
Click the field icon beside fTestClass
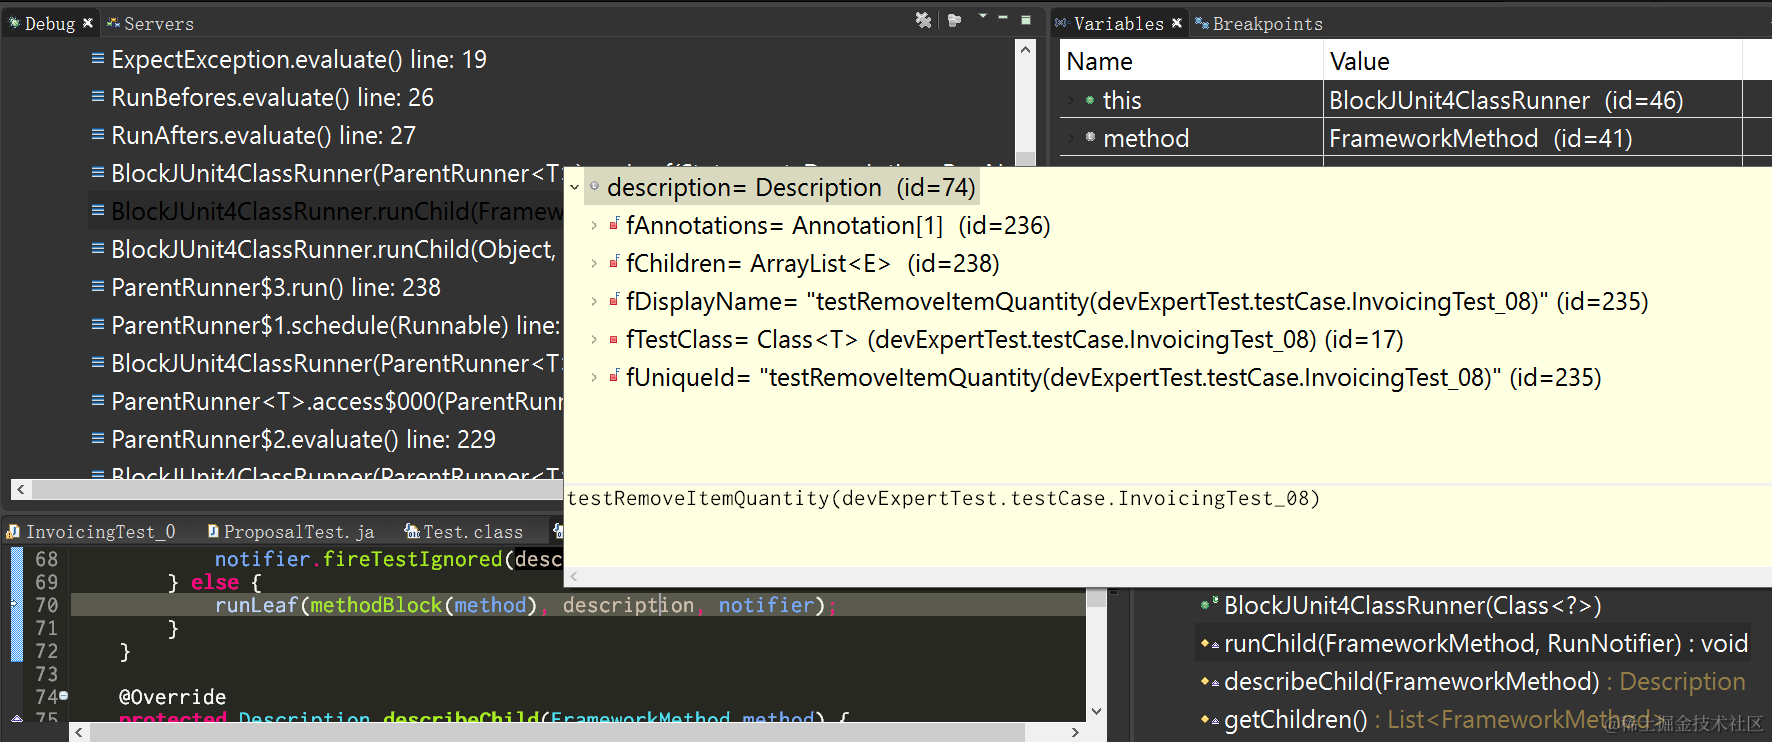(x=614, y=340)
